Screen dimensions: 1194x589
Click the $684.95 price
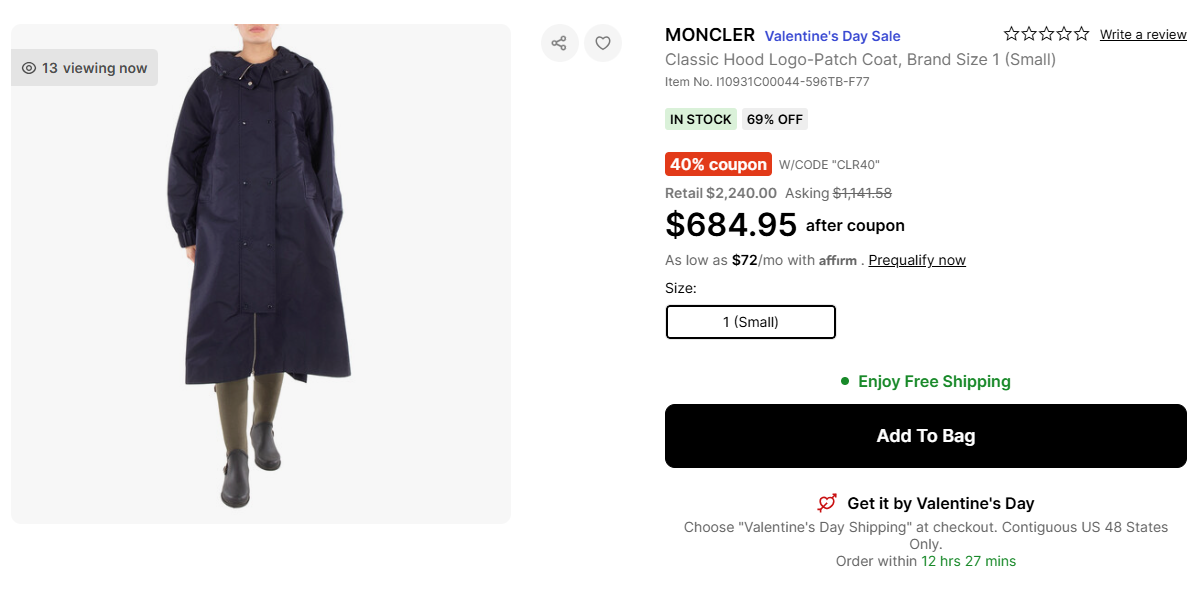click(731, 225)
